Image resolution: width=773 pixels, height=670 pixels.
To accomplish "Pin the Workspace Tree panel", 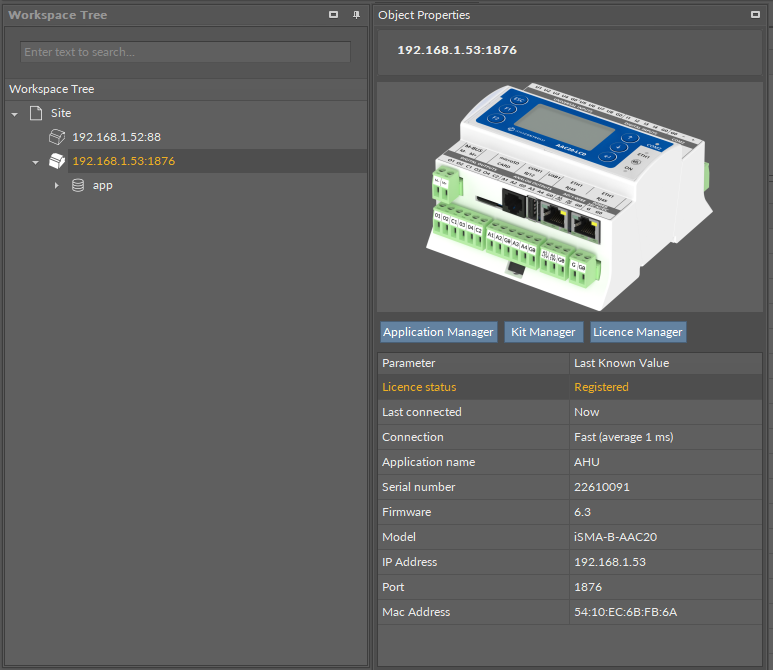I will pos(355,15).
